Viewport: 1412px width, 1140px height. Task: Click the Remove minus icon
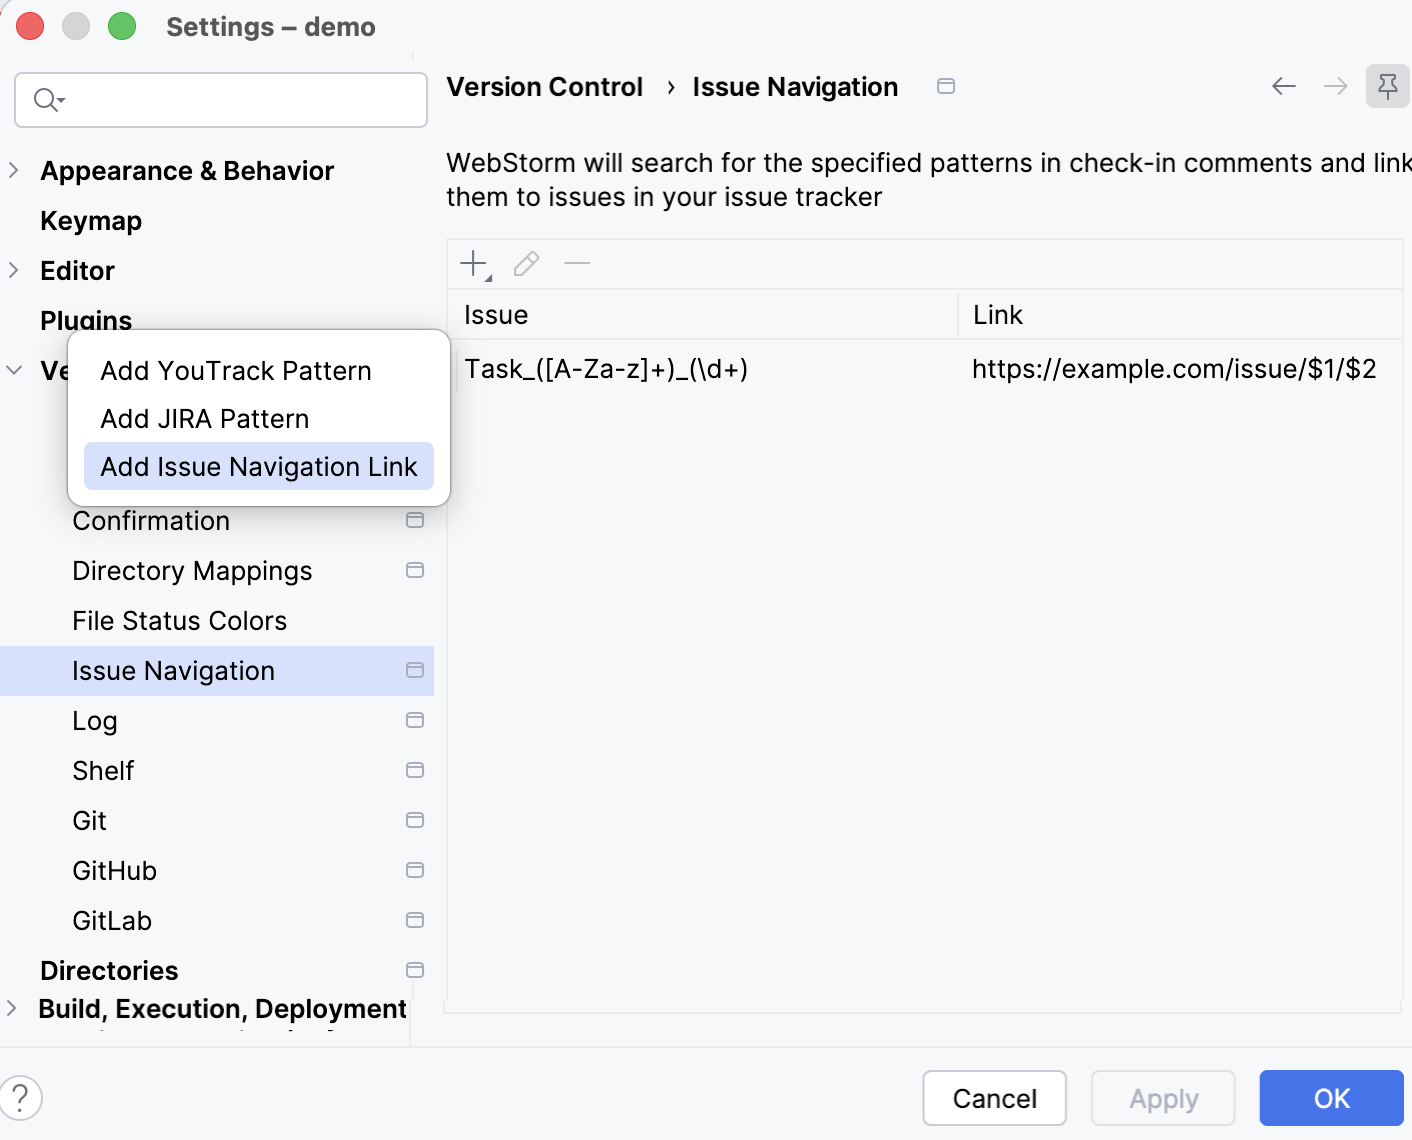coord(577,264)
